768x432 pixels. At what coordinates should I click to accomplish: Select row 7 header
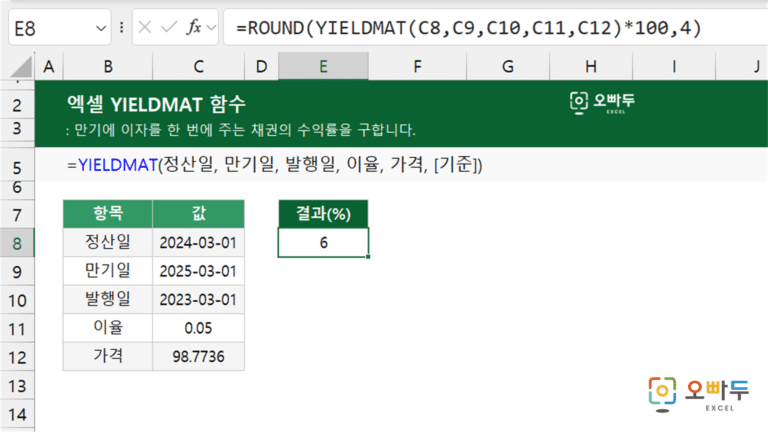point(17,215)
